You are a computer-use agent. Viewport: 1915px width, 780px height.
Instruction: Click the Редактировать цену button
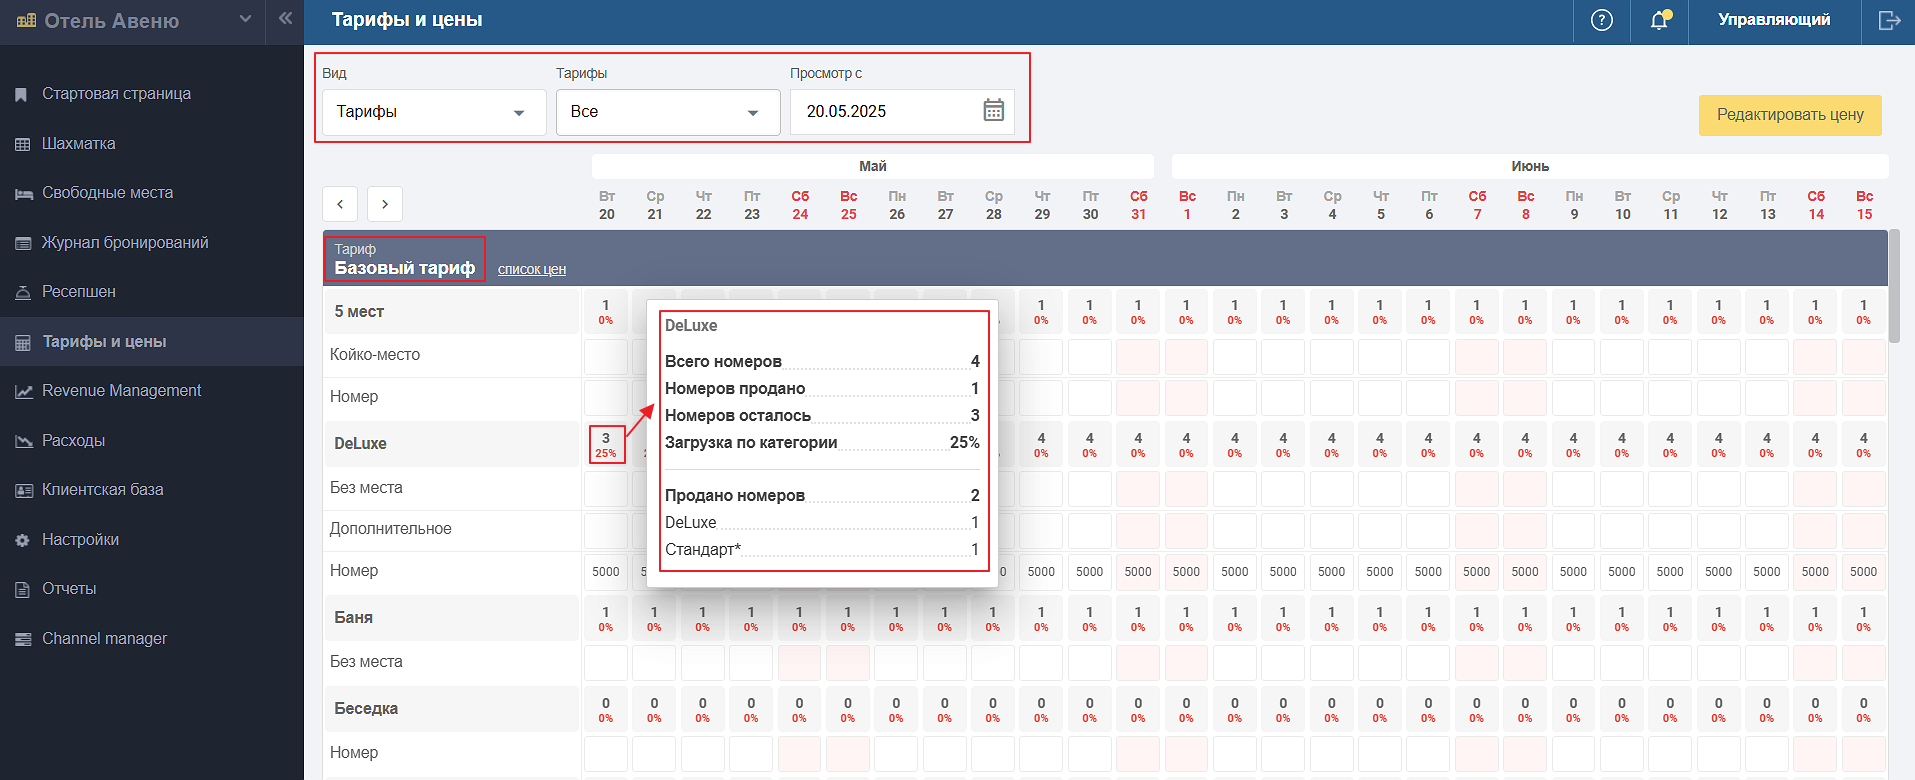pyautogui.click(x=1790, y=115)
